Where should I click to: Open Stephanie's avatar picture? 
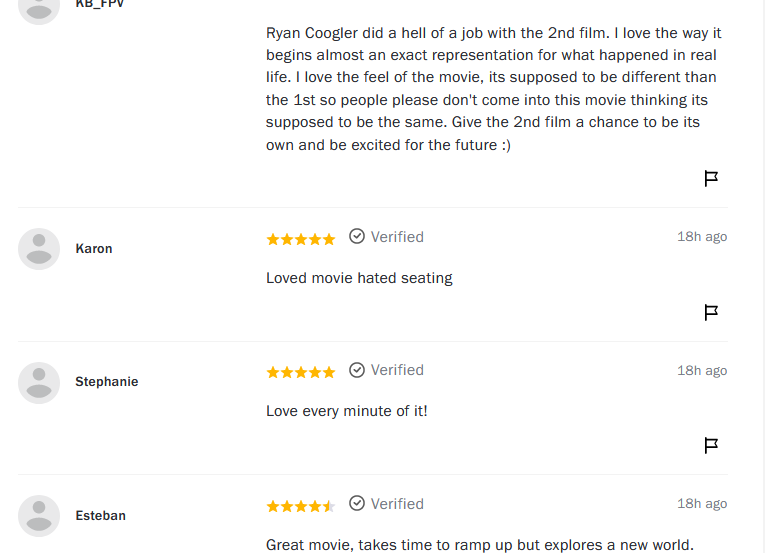point(39,383)
